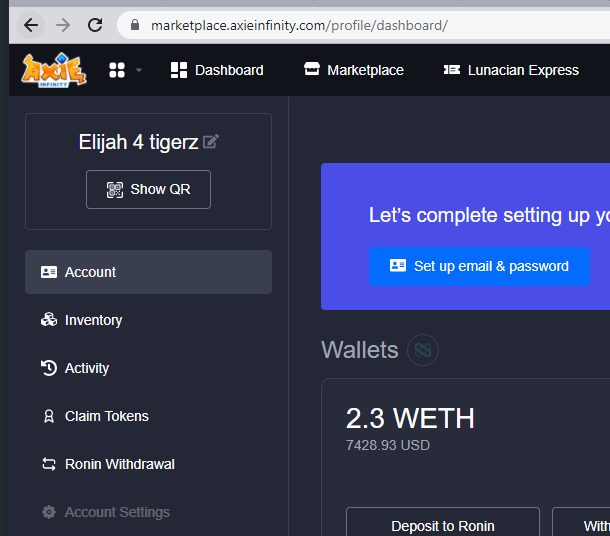Click the browser back arrow
The width and height of the screenshot is (610, 536).
31,26
